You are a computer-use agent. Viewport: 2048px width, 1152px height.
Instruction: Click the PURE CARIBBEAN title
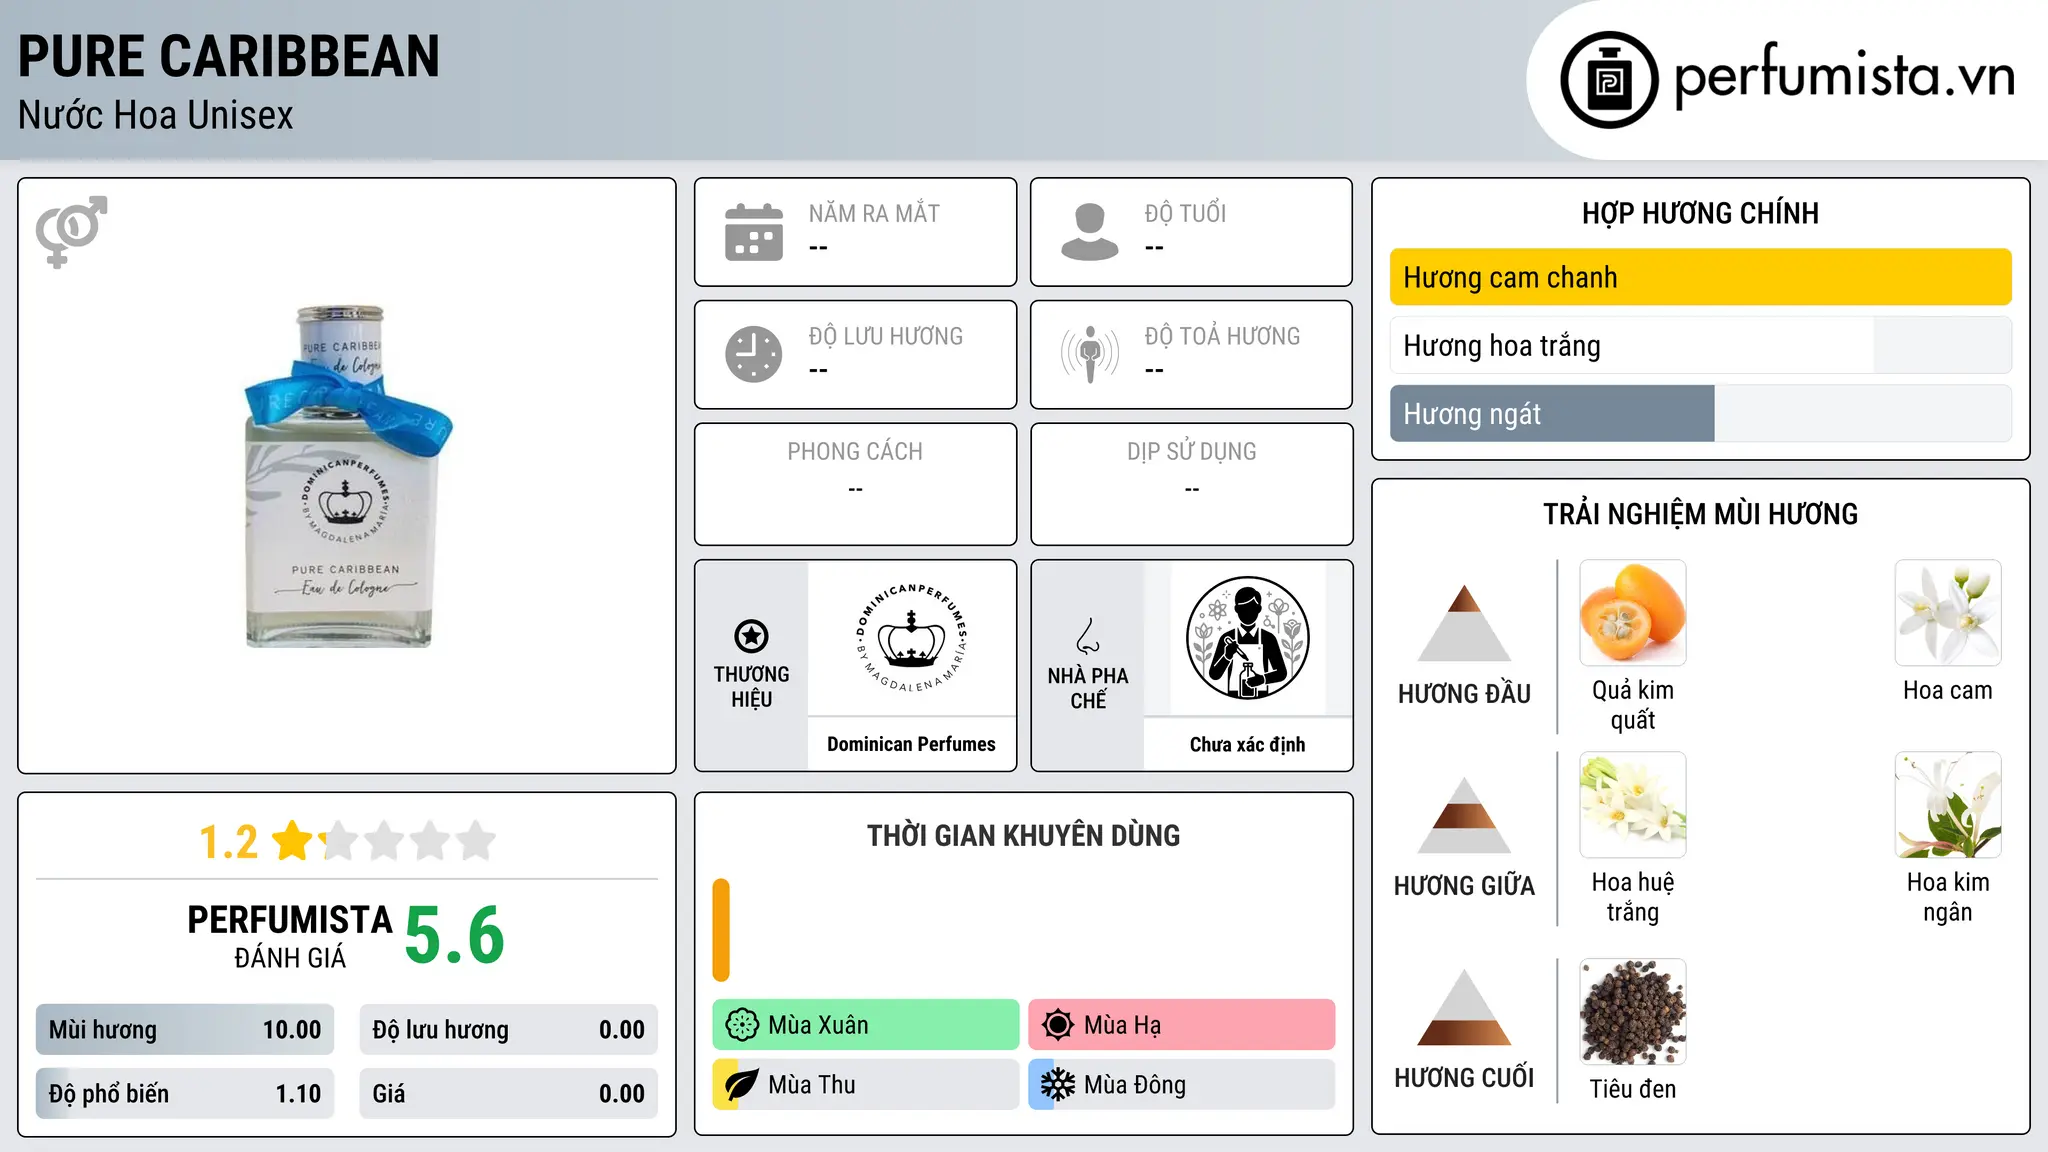tap(229, 56)
